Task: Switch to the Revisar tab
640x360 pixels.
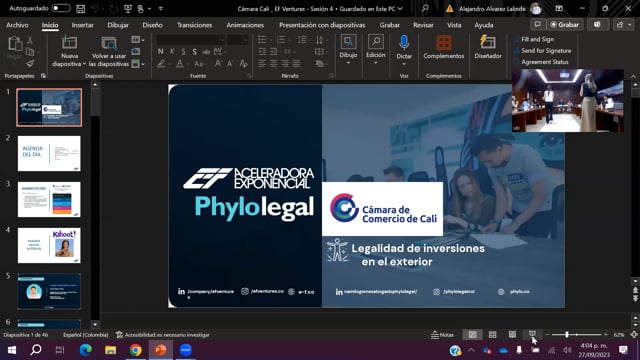Action: click(x=423, y=25)
